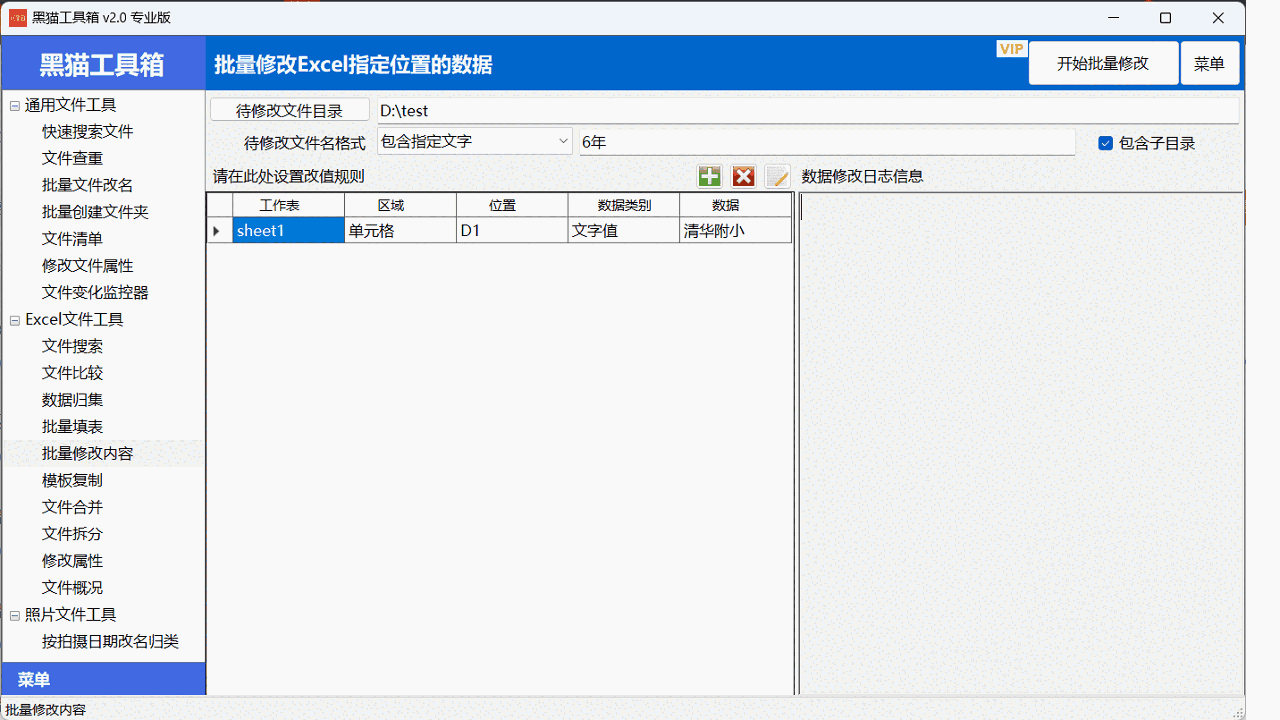
Task: Launch 文件变化监控器 from the sidebar
Action: [95, 293]
